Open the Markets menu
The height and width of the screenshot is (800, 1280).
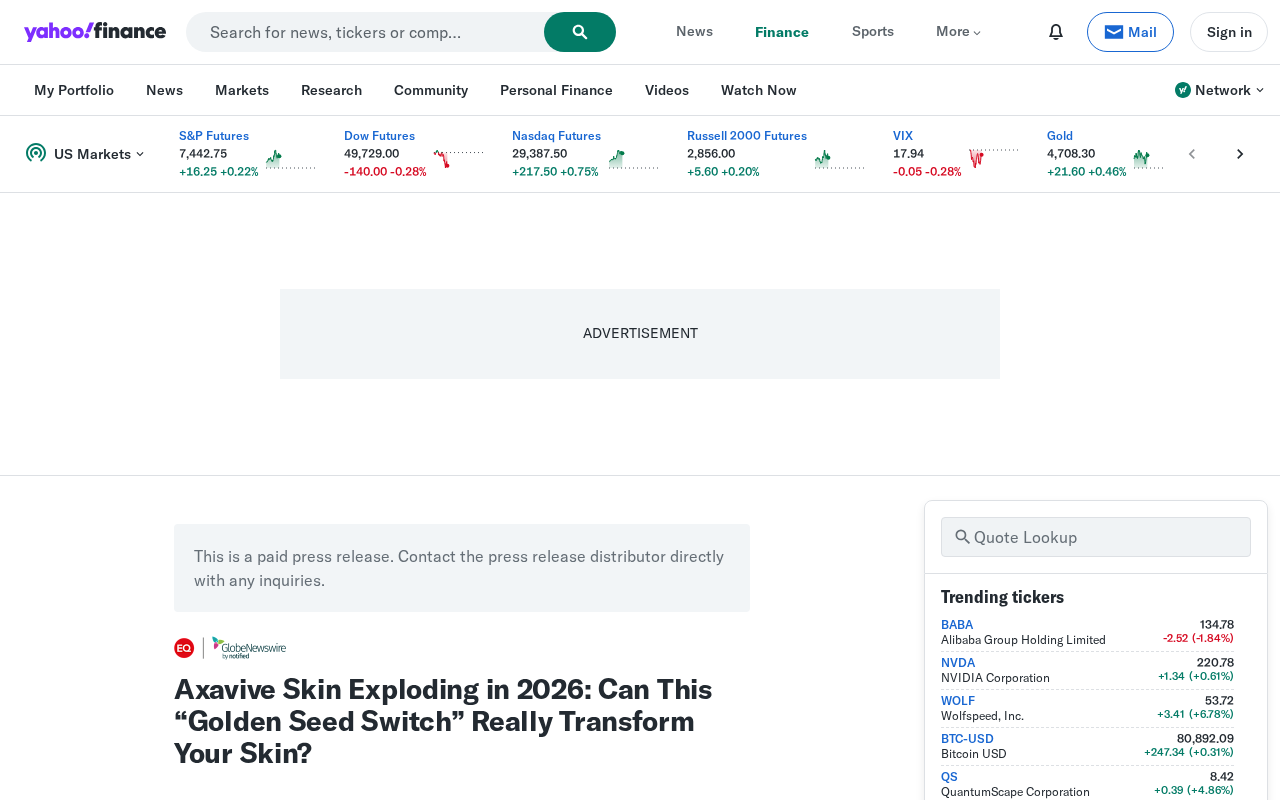click(x=242, y=90)
